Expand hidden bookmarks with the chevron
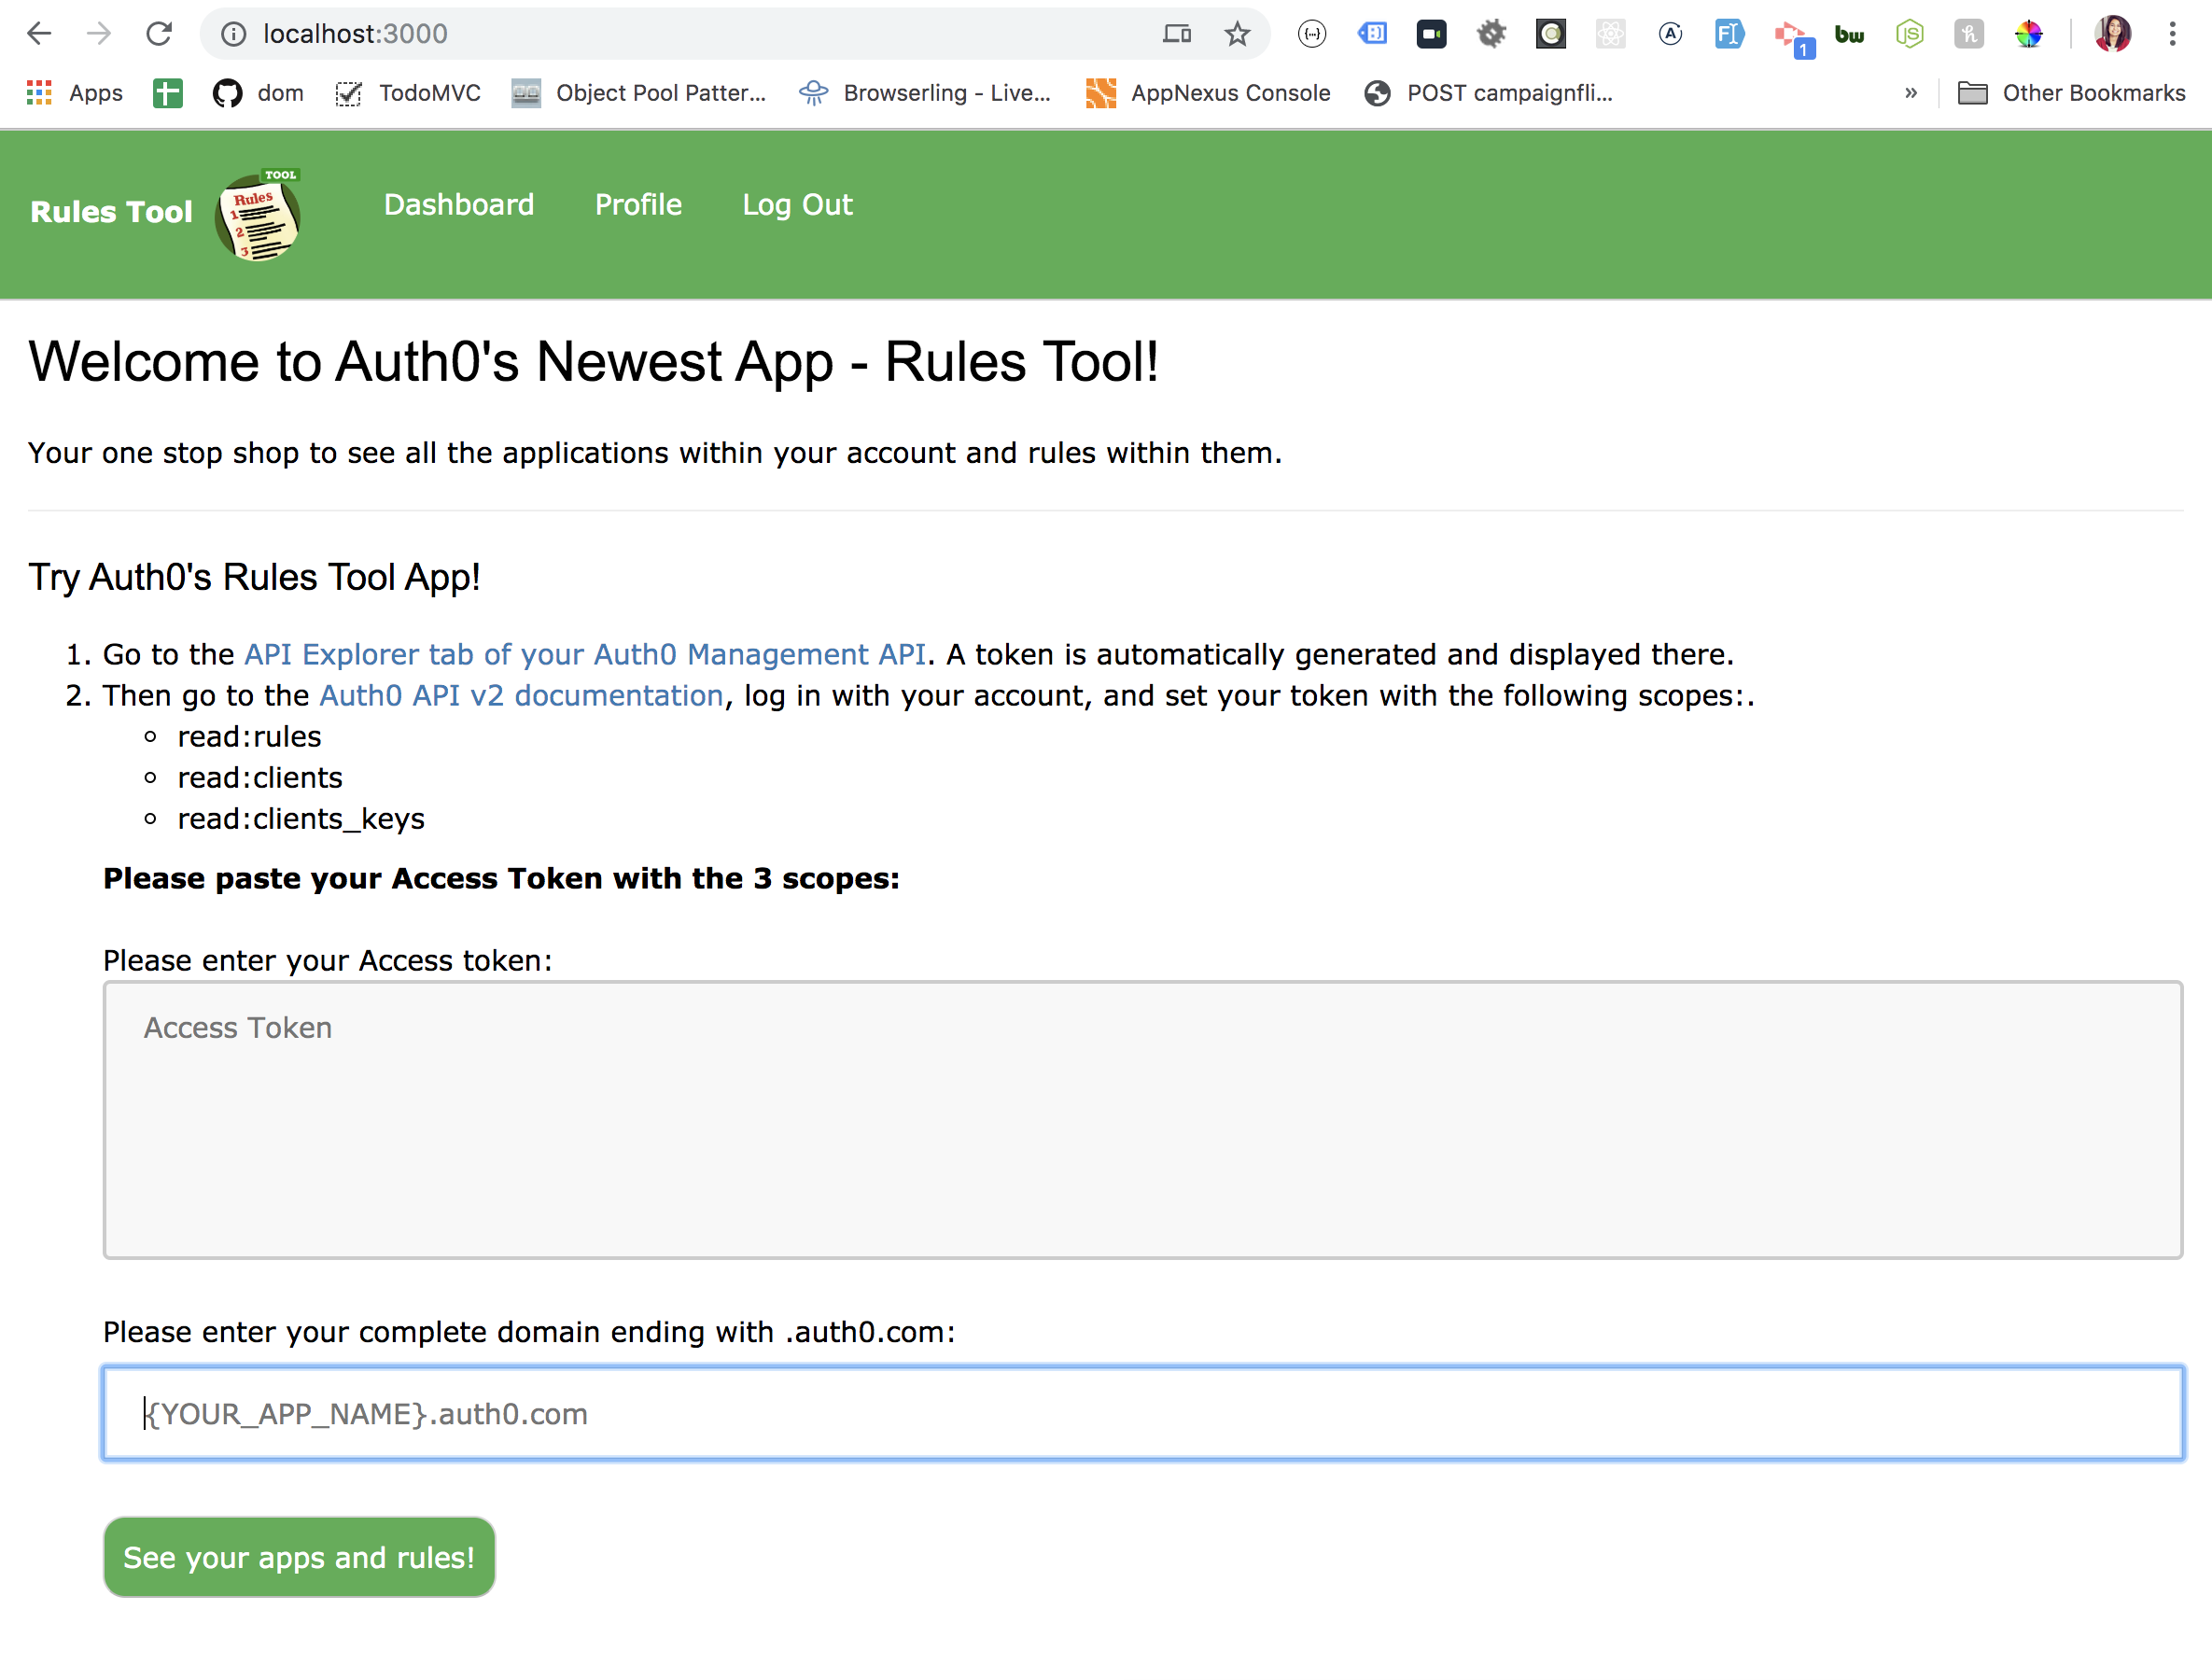 pyautogui.click(x=1911, y=93)
